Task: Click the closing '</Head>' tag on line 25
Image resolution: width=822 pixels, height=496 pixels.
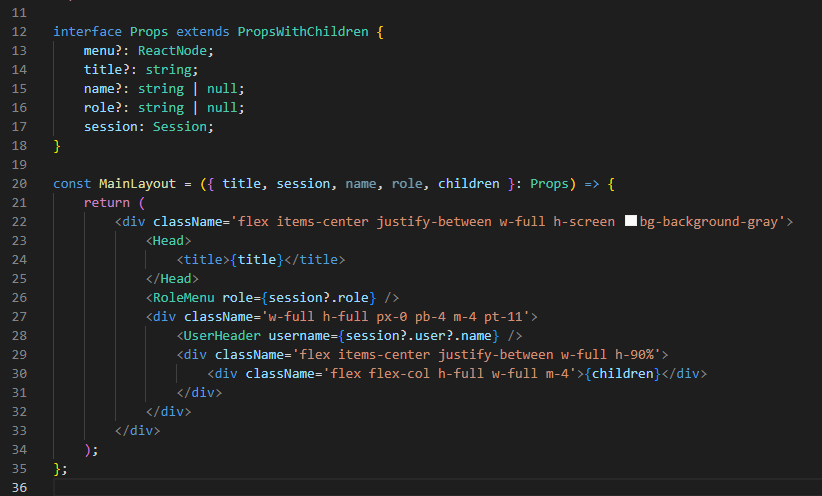Action: pyautogui.click(x=172, y=278)
